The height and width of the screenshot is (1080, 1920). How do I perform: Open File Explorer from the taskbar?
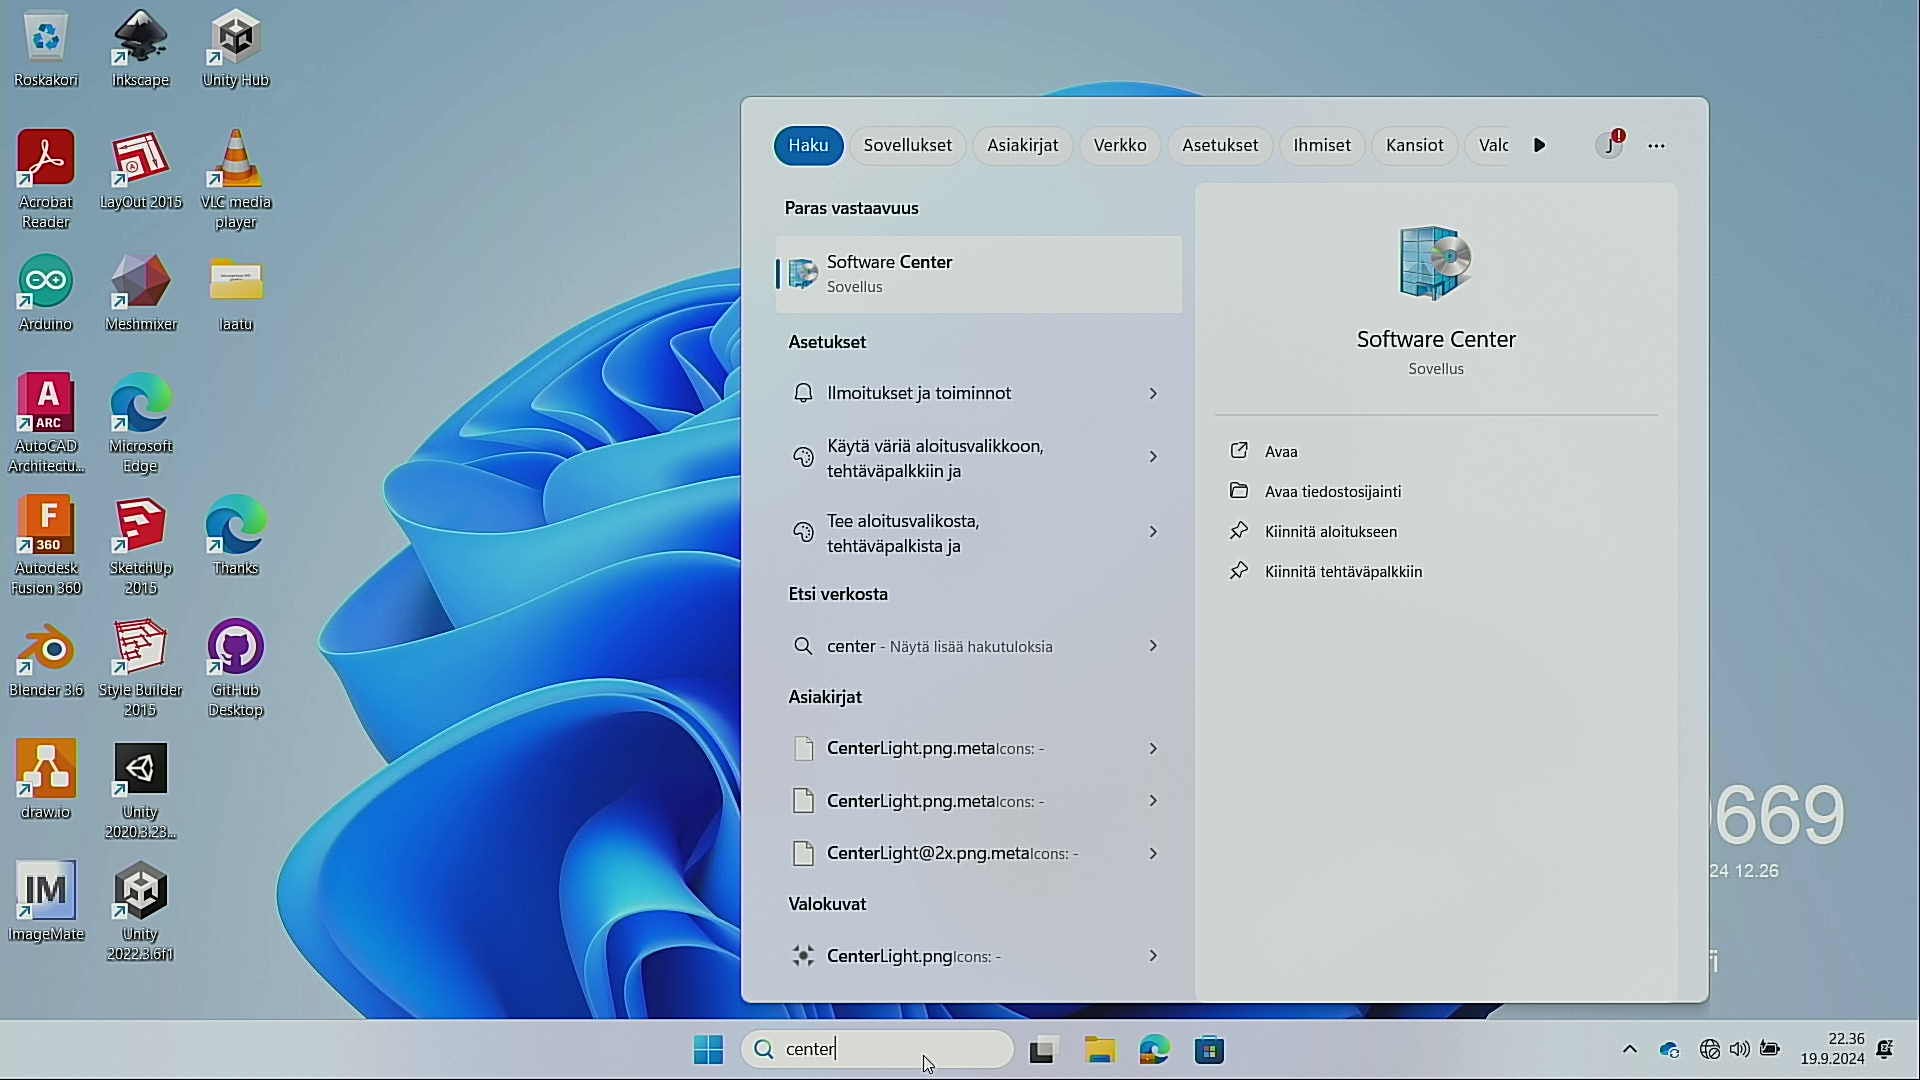1099,1050
